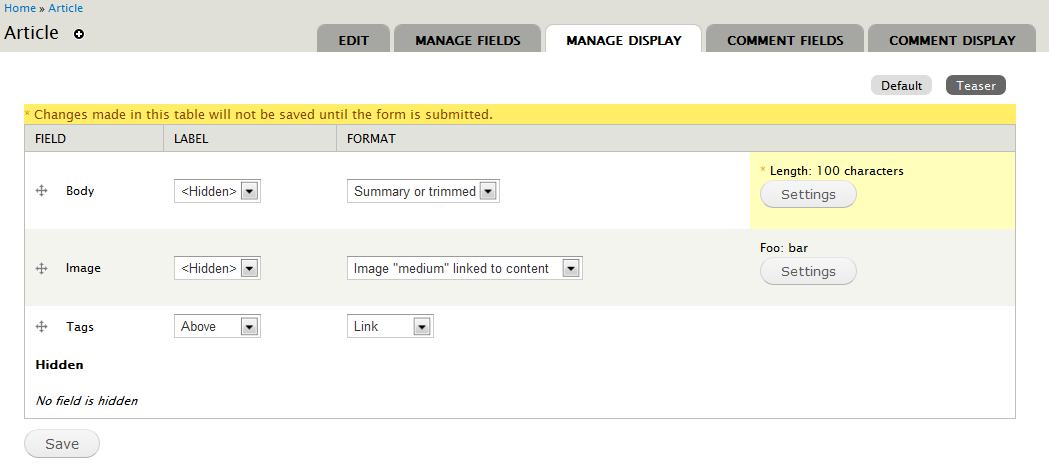Click the drag handle for Tags row
The image size is (1049, 469).
tap(41, 326)
